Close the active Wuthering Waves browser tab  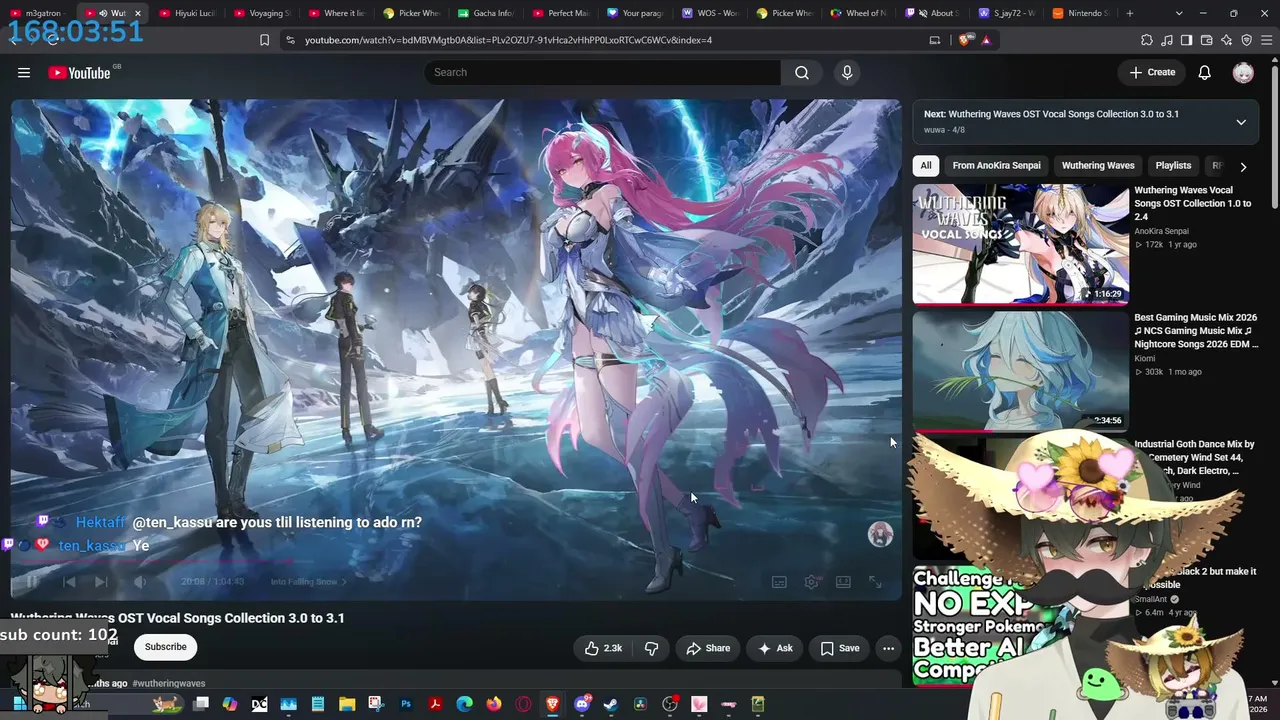(x=137, y=13)
